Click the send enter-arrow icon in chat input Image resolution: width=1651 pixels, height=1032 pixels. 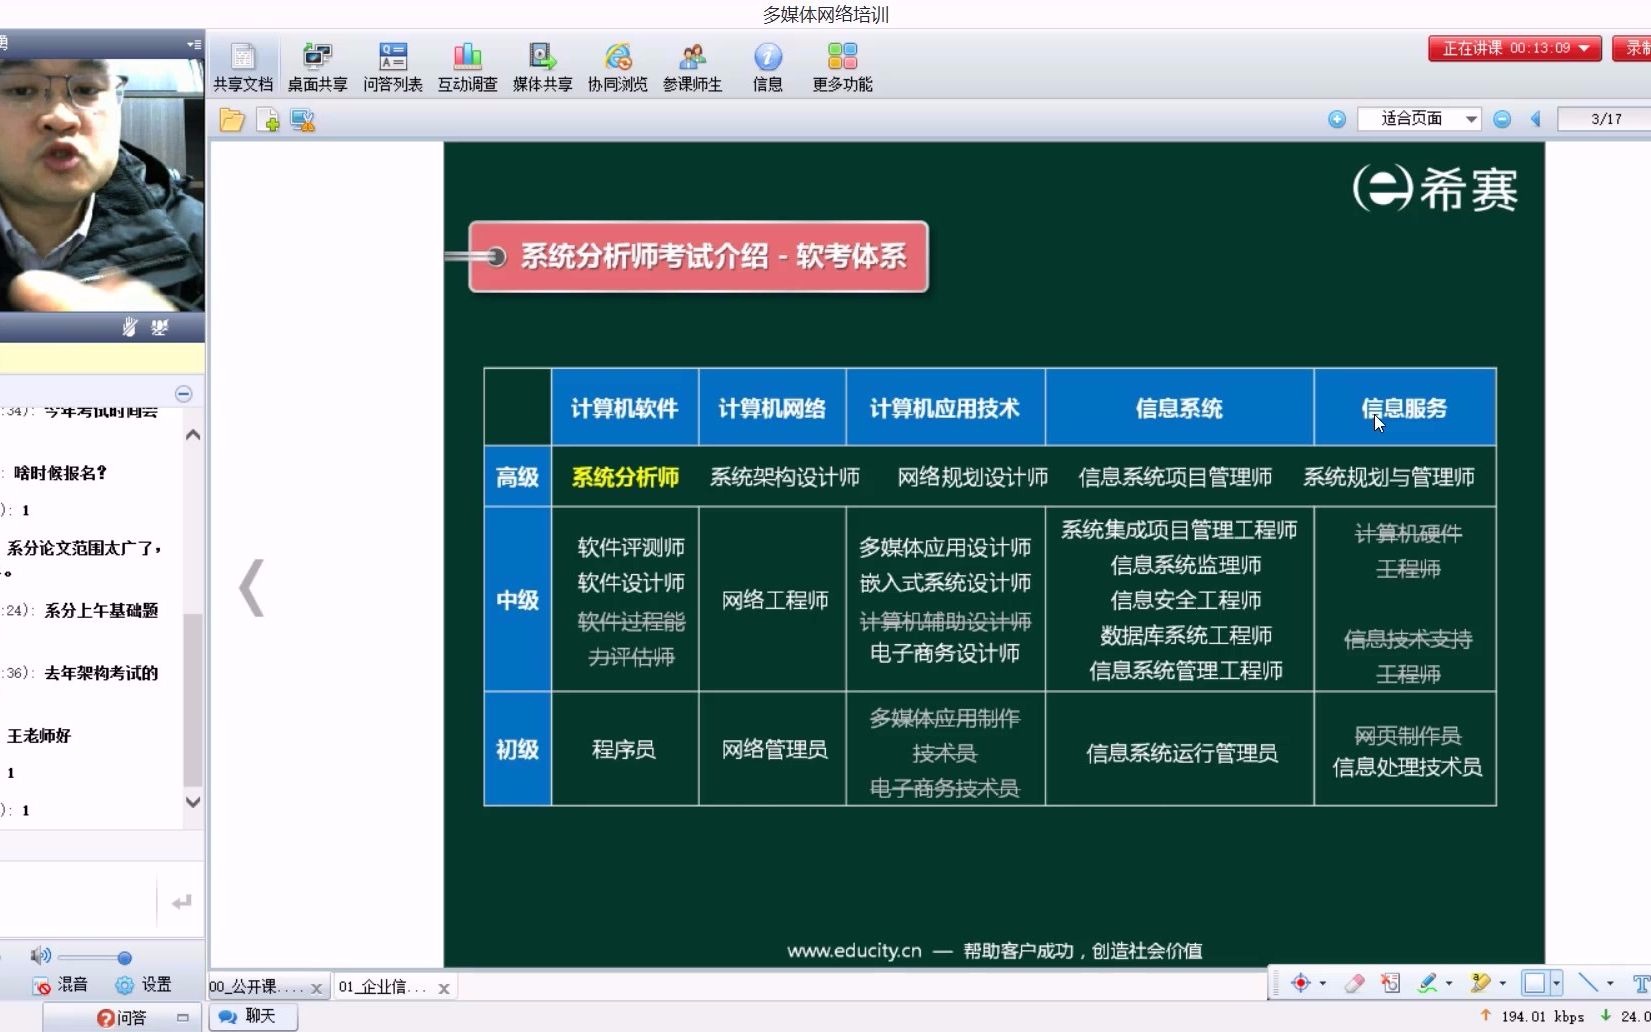(x=181, y=902)
